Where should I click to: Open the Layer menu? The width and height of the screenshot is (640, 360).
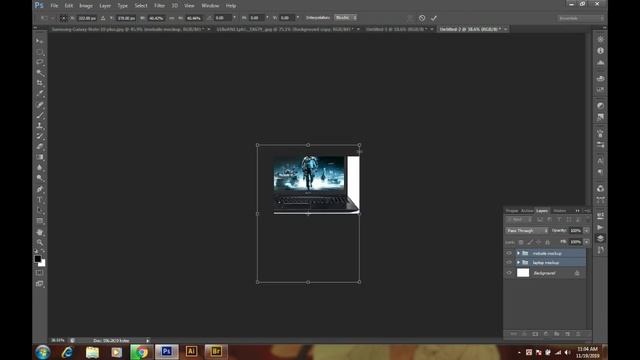tap(105, 6)
